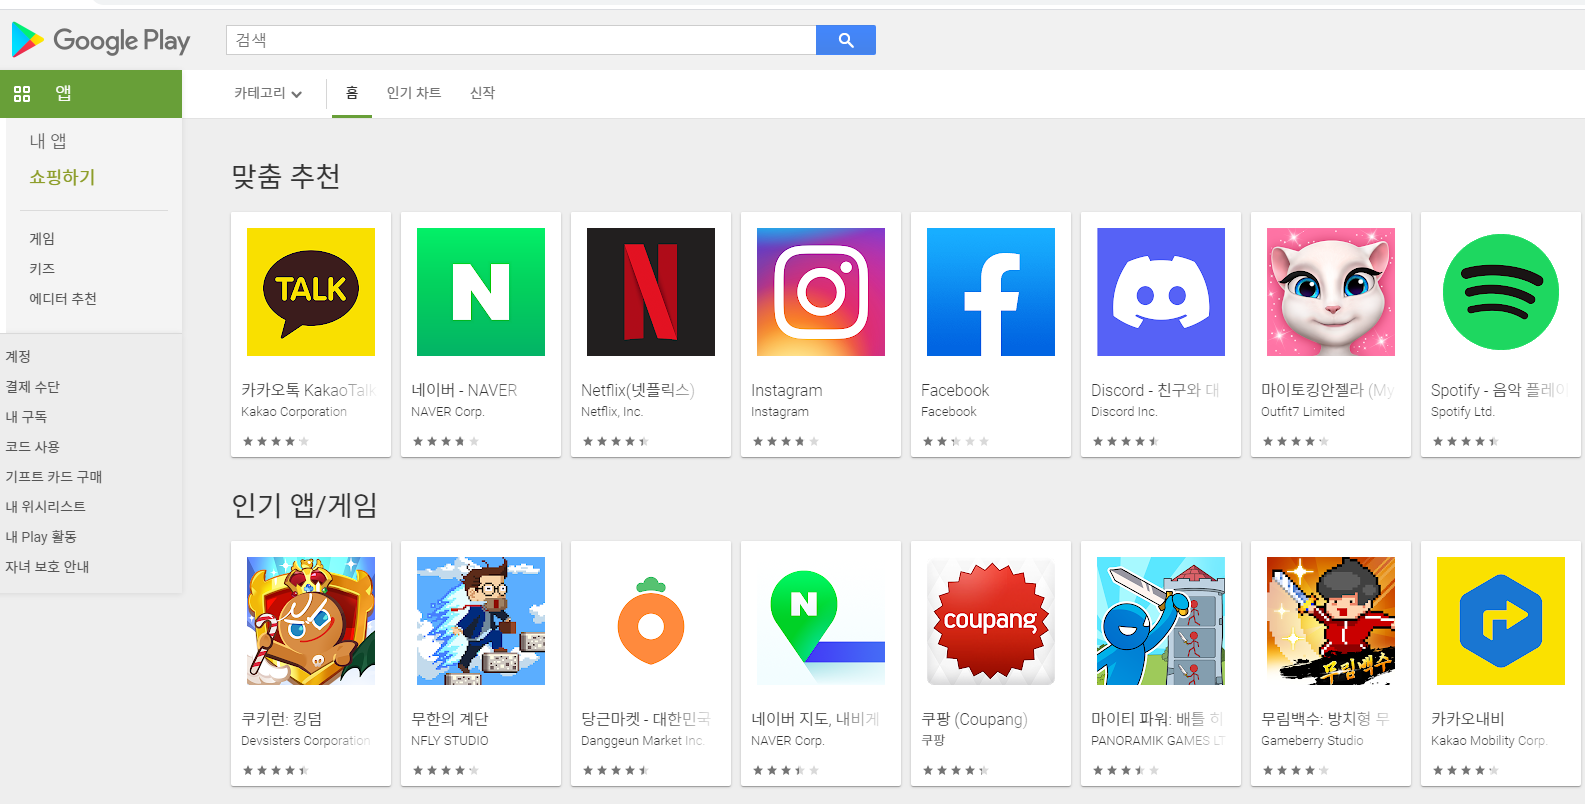1585x804 pixels.
Task: Open the 당근마켓 carrot icon
Action: 651,621
